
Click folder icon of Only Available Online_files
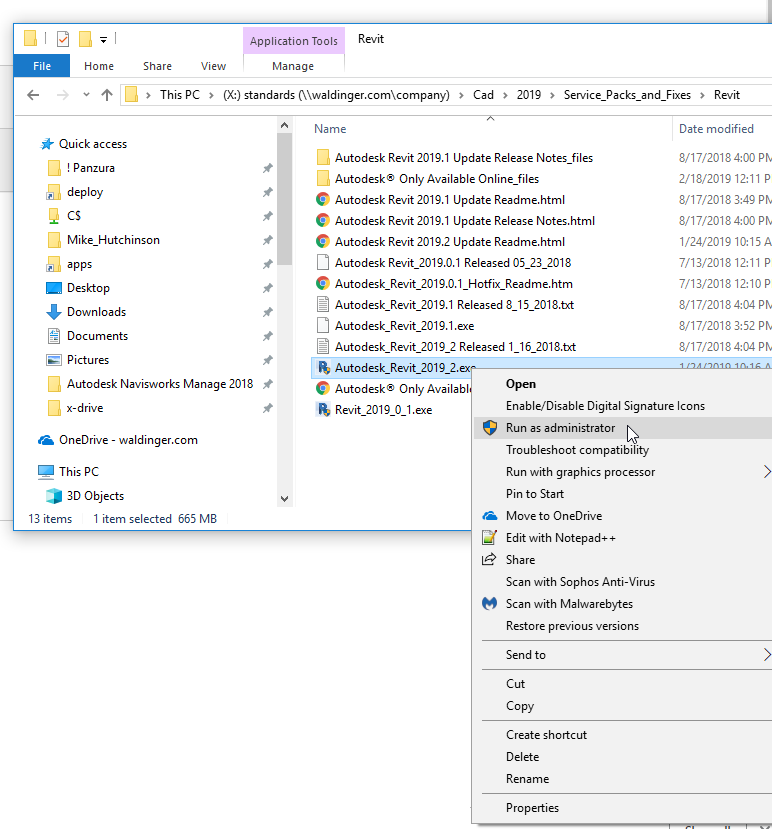click(x=323, y=179)
